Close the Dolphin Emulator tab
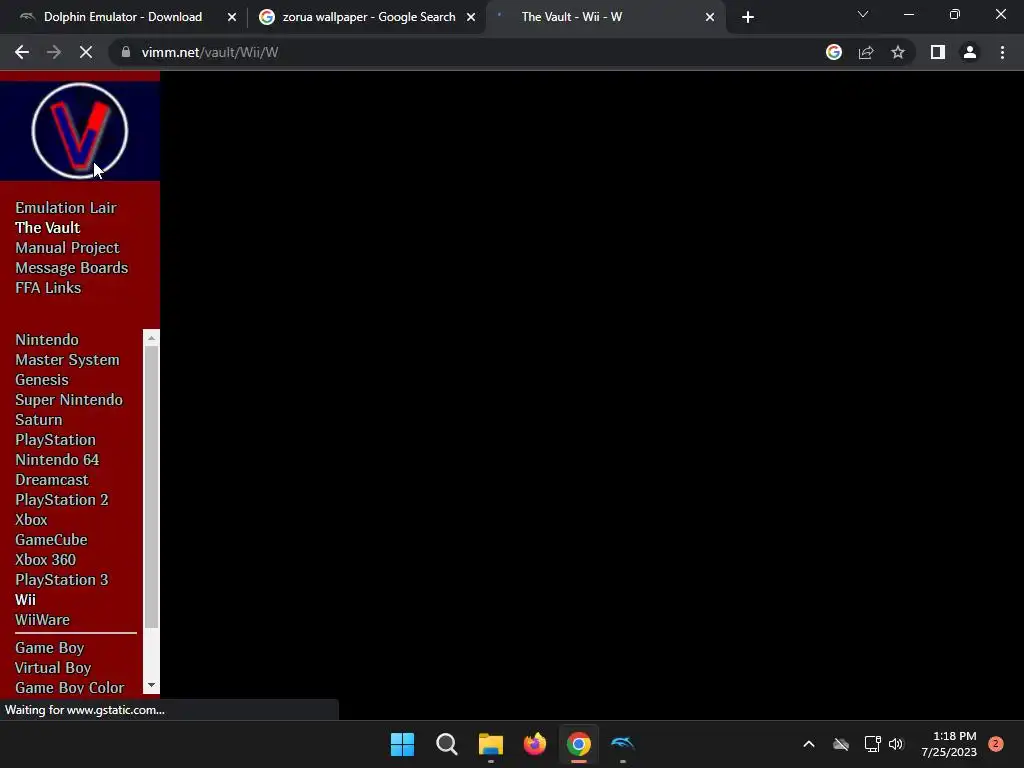The image size is (1024, 768). [x=232, y=17]
